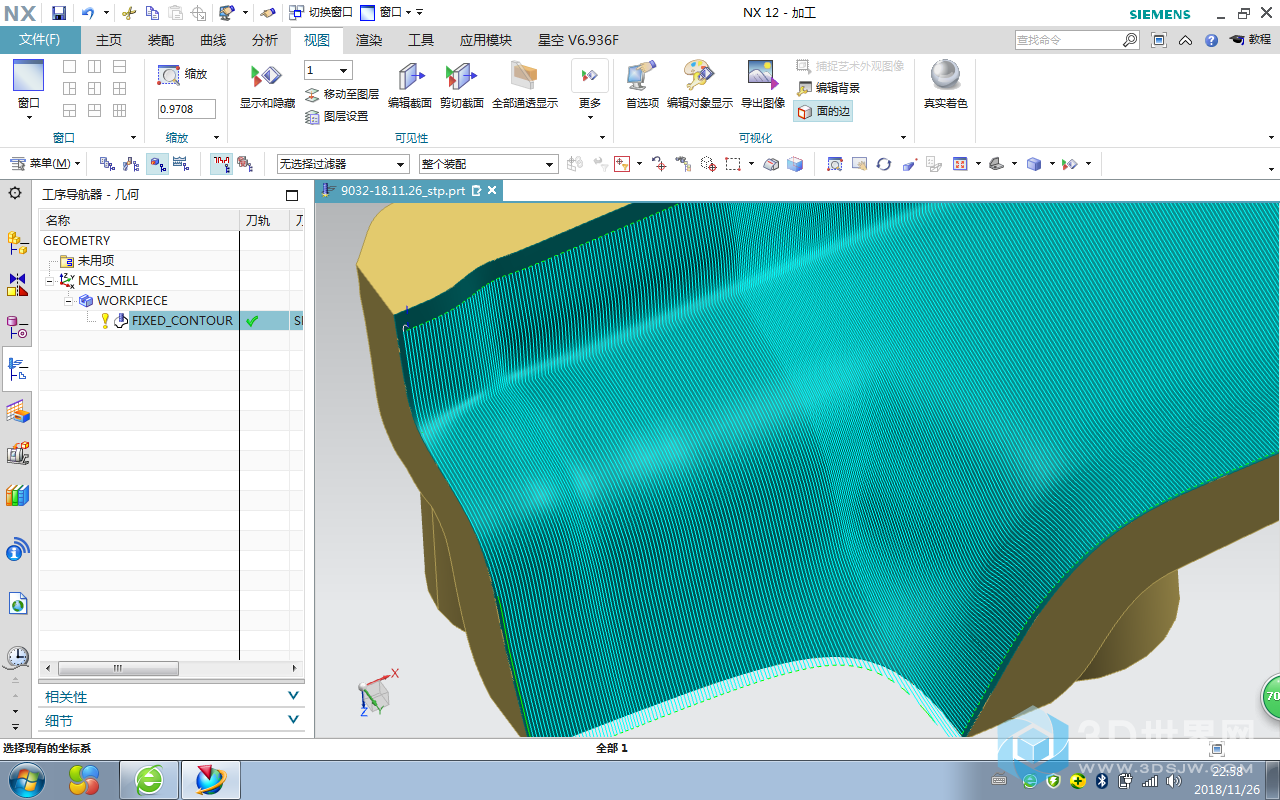Click the Windows Start button
The width and height of the screenshot is (1280, 800).
coord(25,779)
